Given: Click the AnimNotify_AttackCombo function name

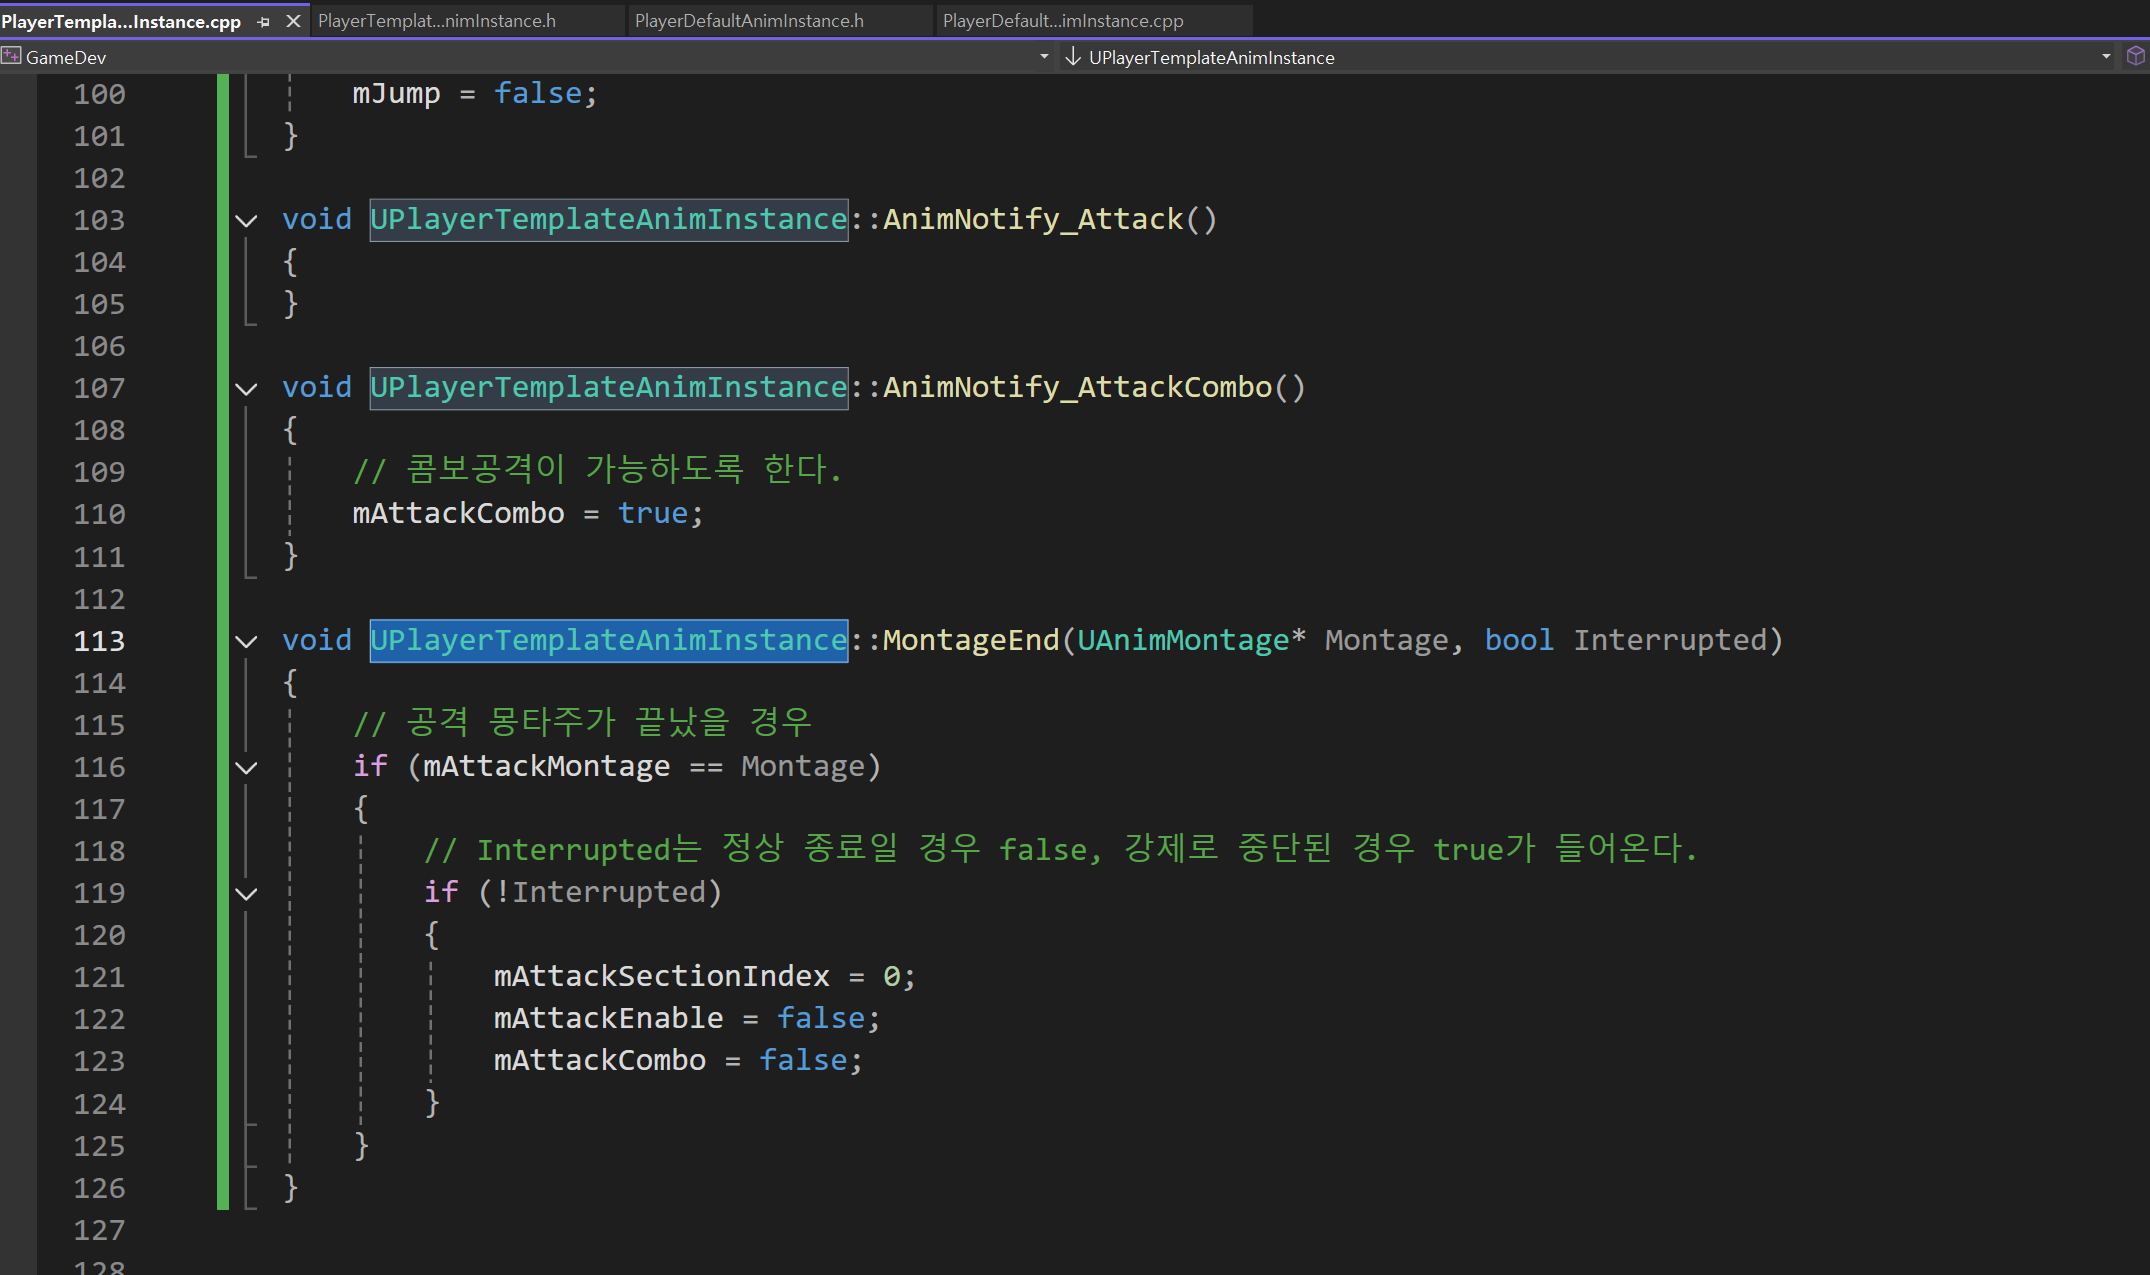Looking at the screenshot, I should pyautogui.click(x=1077, y=387).
